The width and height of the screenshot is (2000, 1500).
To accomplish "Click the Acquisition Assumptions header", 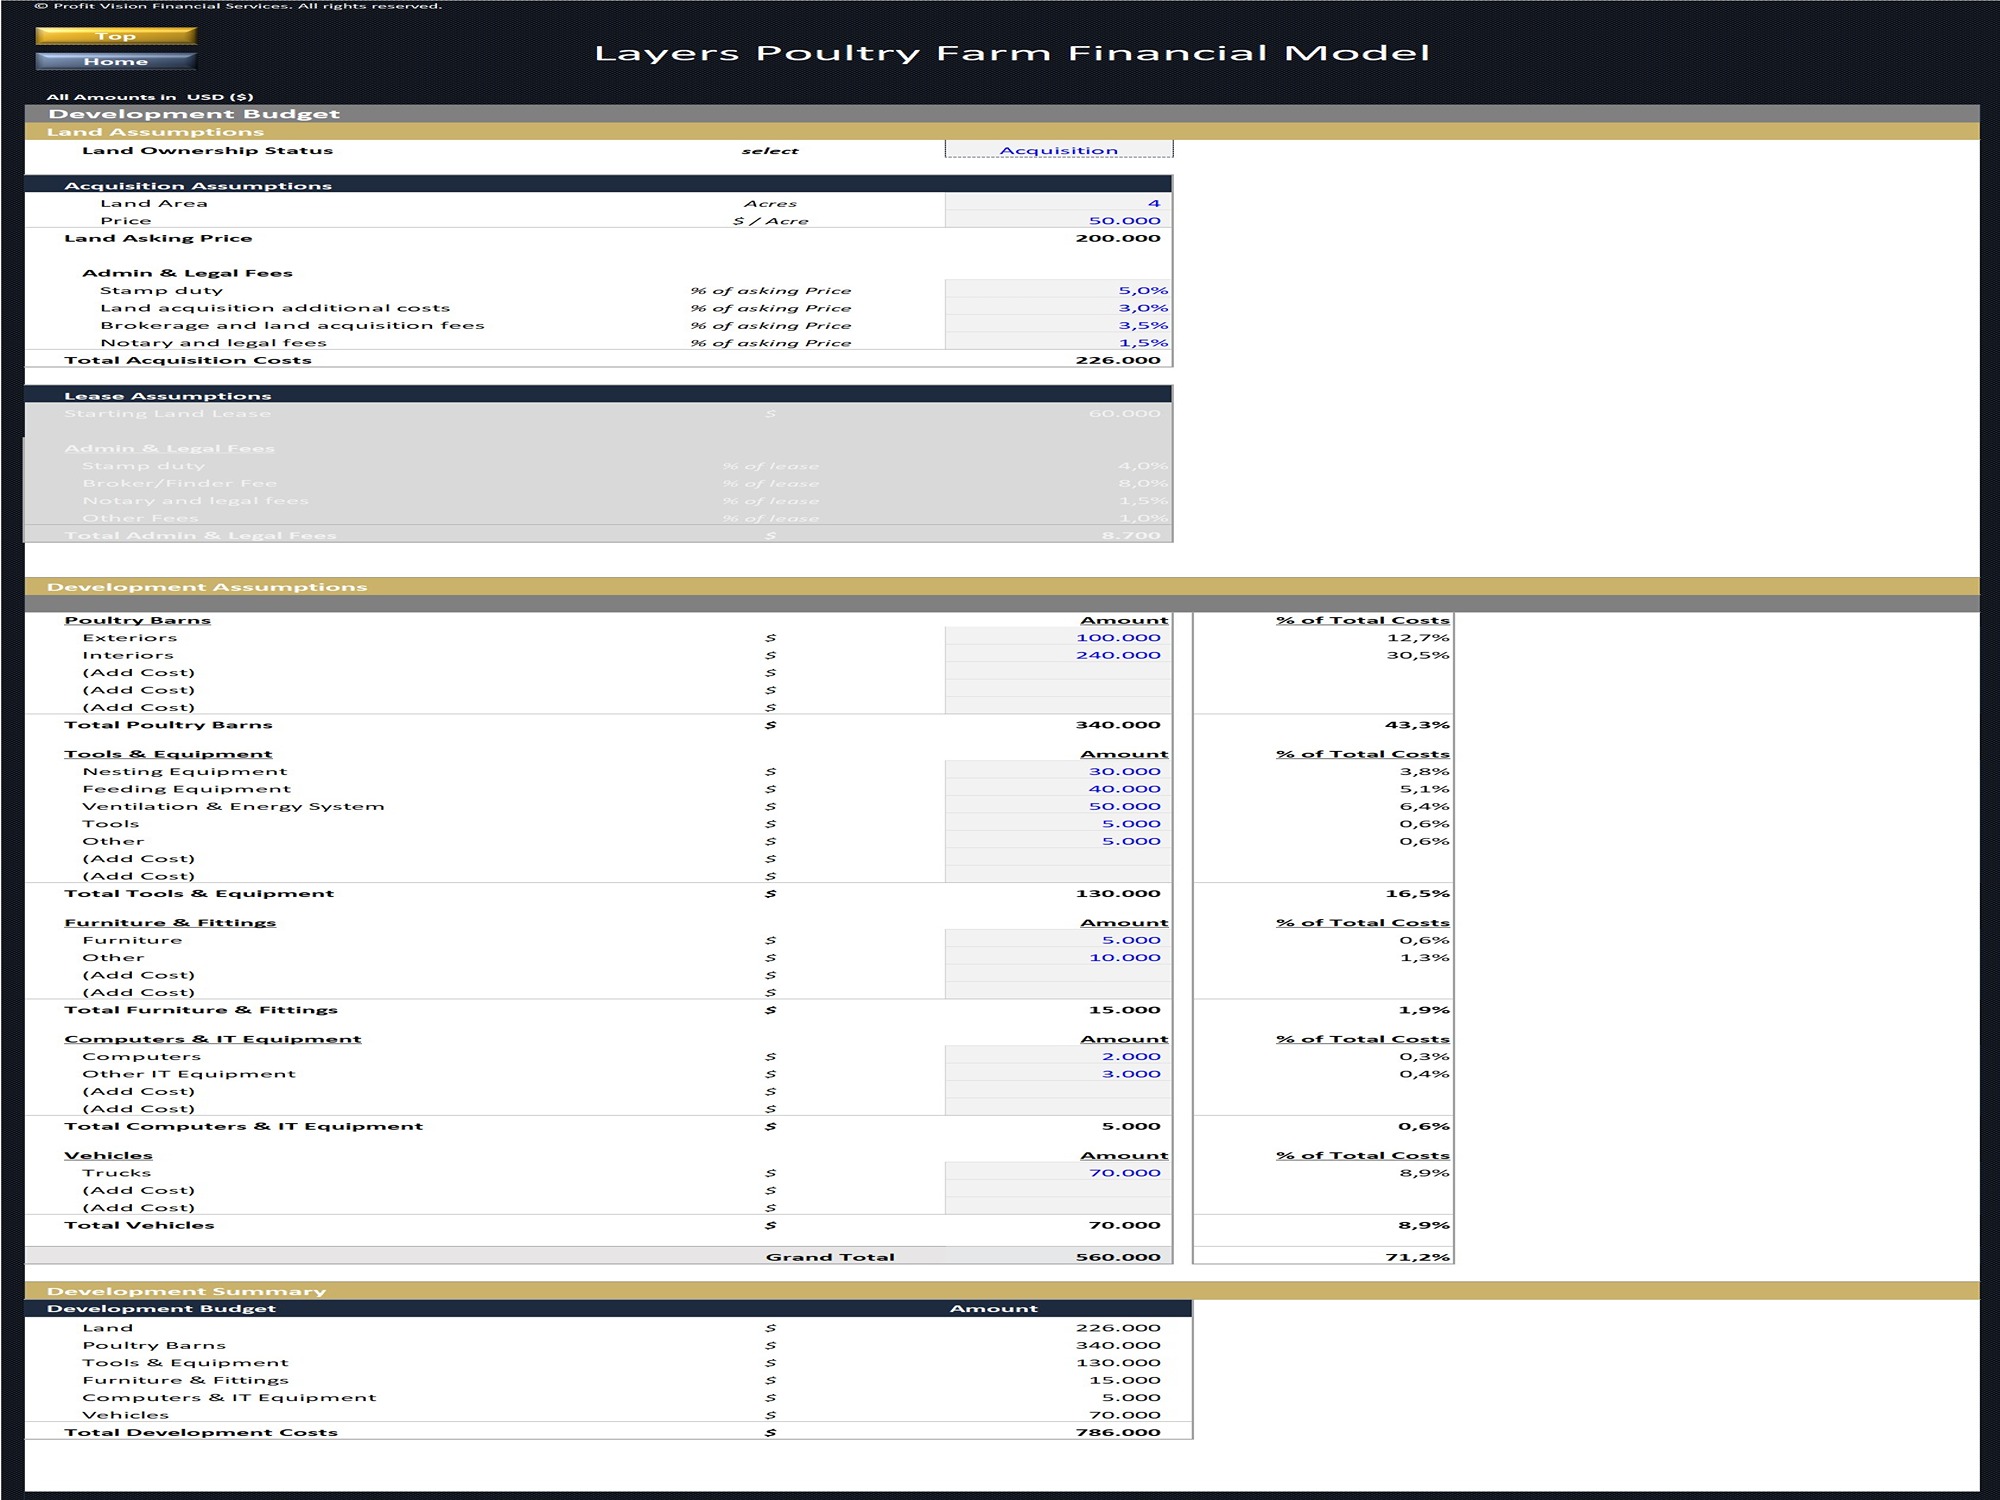I will pos(598,185).
